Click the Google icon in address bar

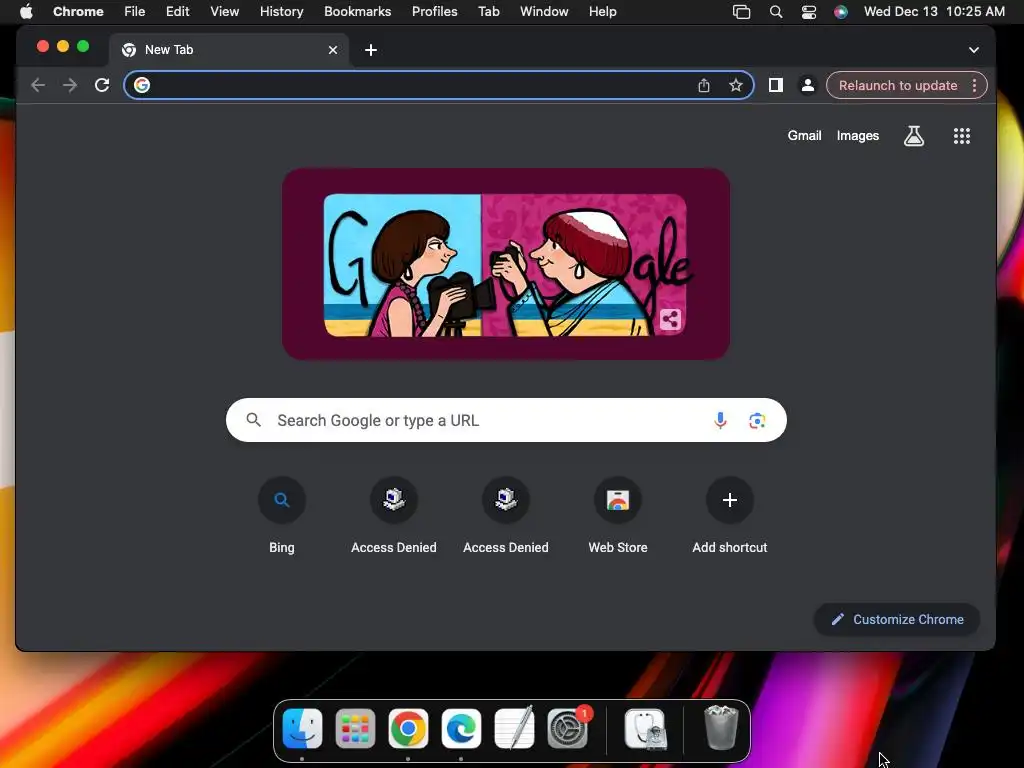(x=142, y=85)
